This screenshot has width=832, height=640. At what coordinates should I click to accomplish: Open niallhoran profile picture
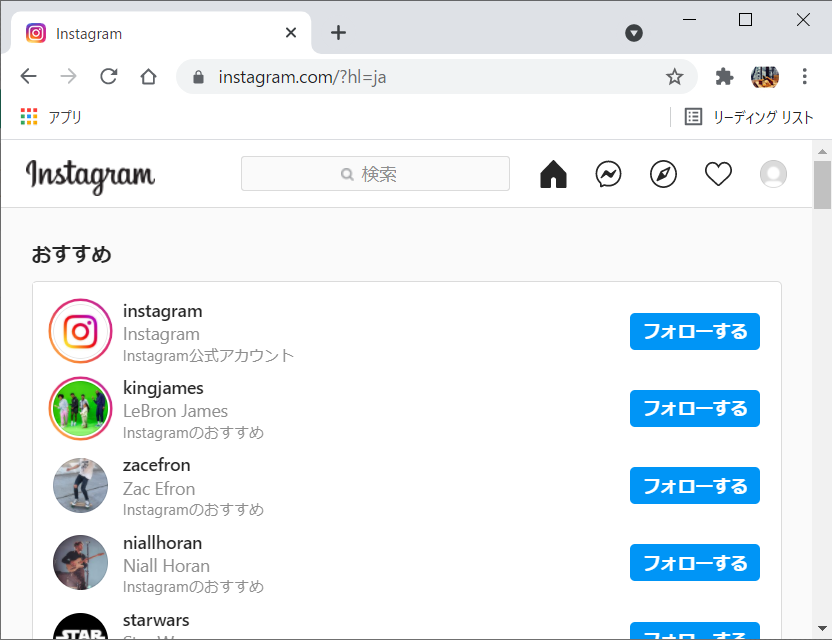tap(81, 563)
